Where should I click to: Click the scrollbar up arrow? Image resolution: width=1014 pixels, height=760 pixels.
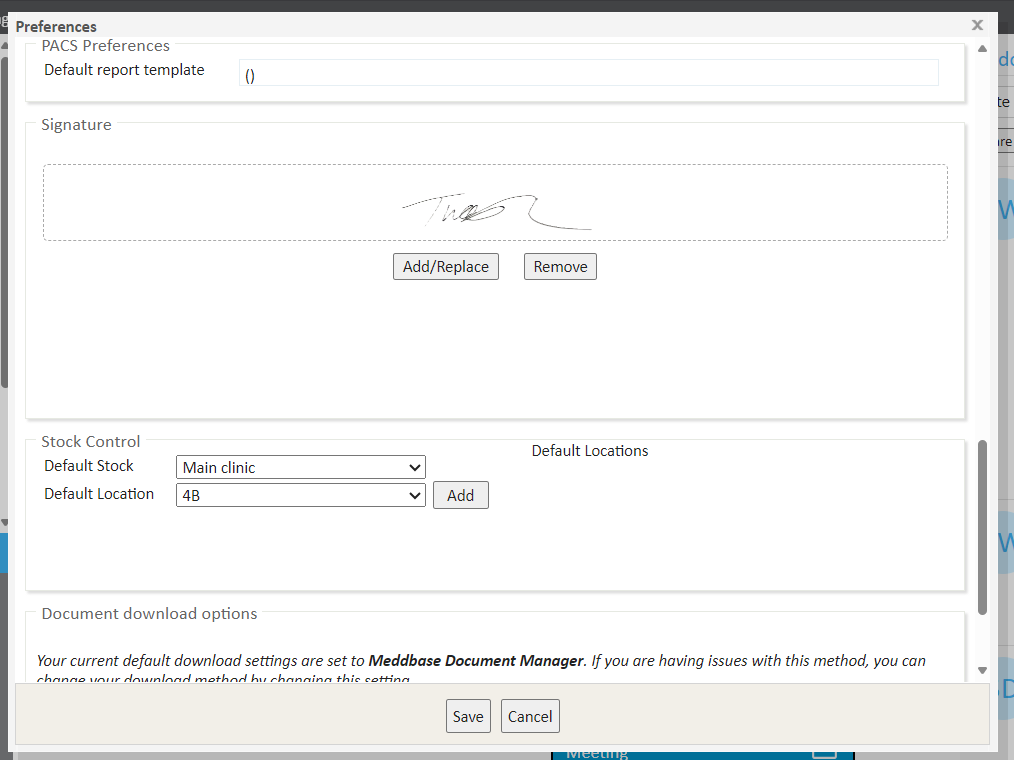tap(982, 49)
